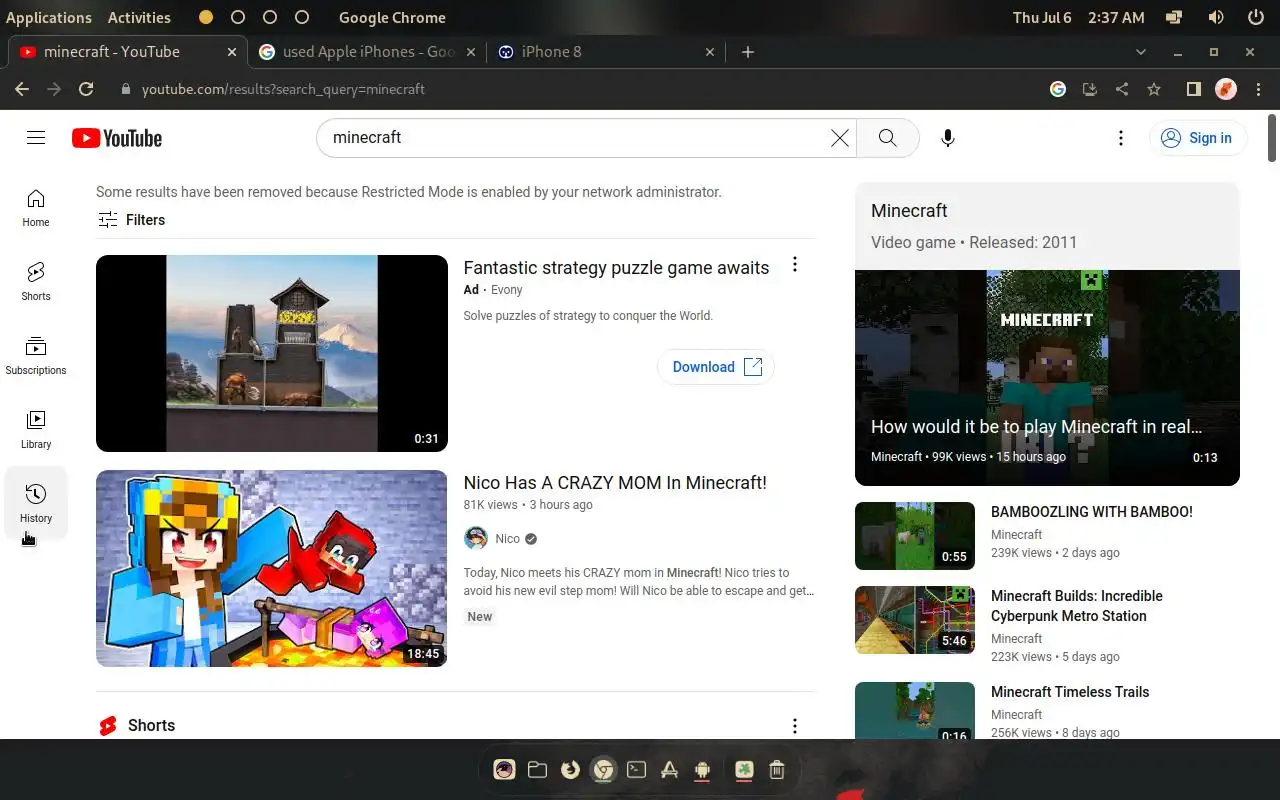
Task: Open the Applications menu
Action: (49, 17)
